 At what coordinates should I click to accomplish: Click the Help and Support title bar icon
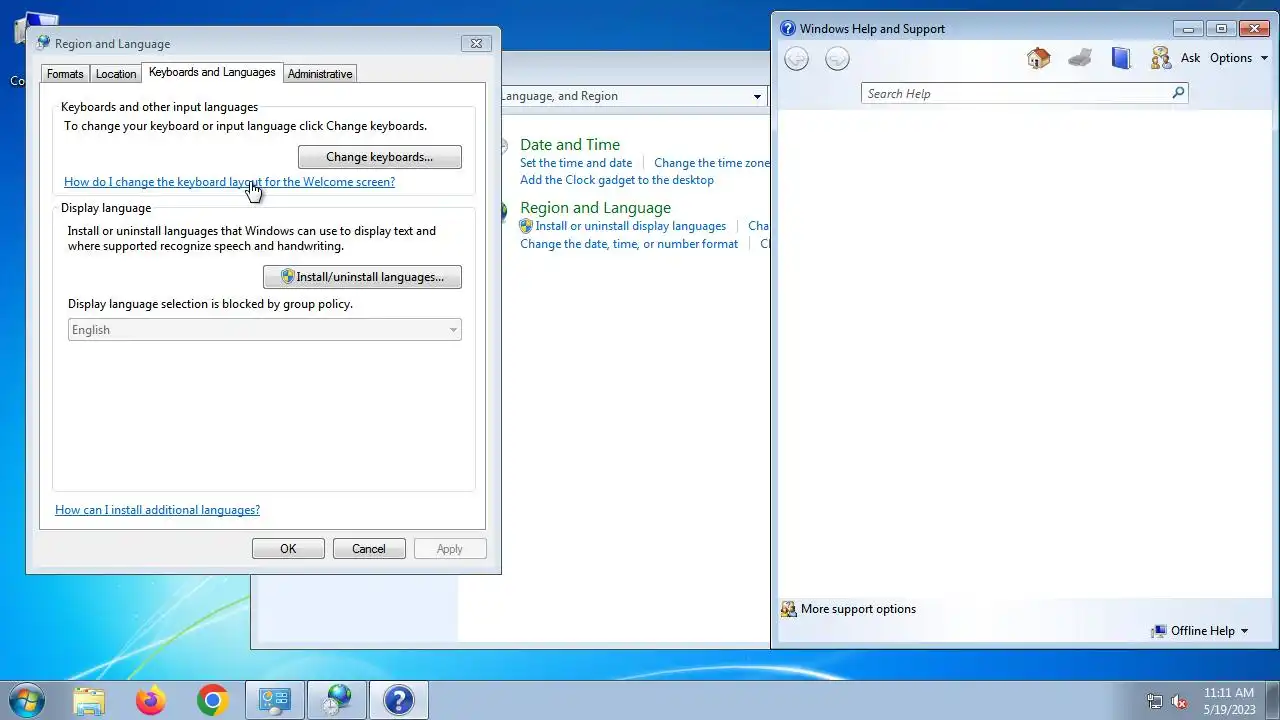click(x=787, y=28)
